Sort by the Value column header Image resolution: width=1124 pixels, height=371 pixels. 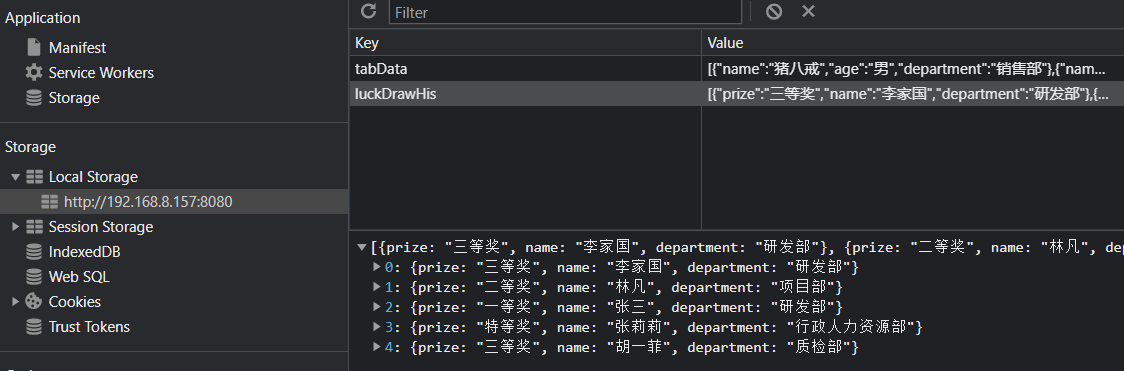tap(913, 43)
